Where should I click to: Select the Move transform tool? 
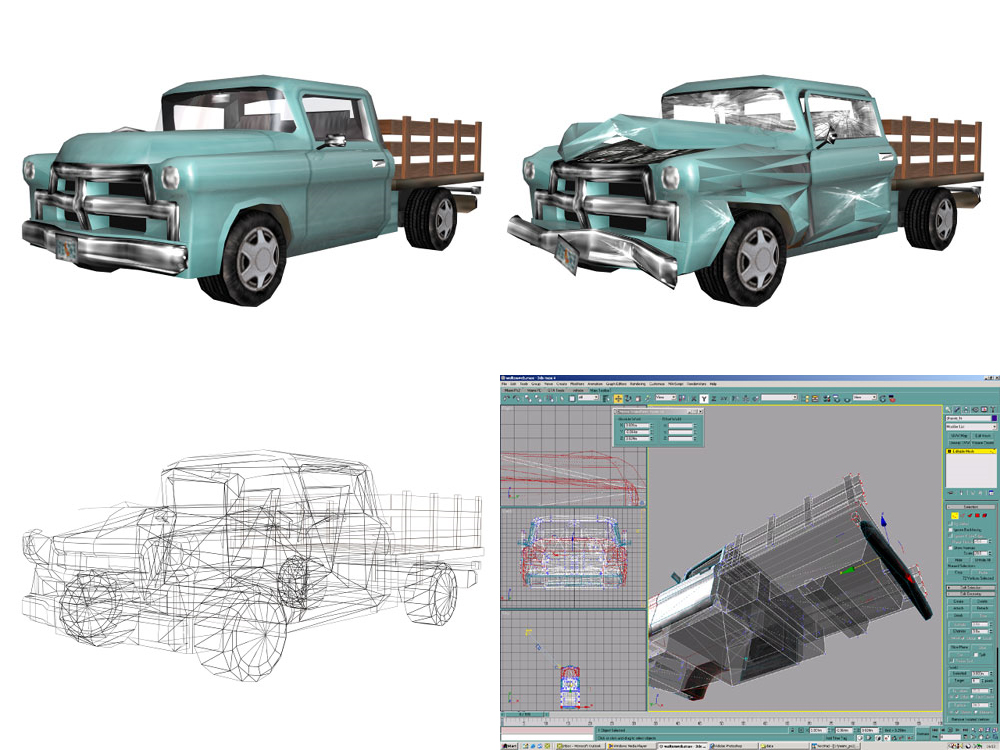tap(618, 399)
